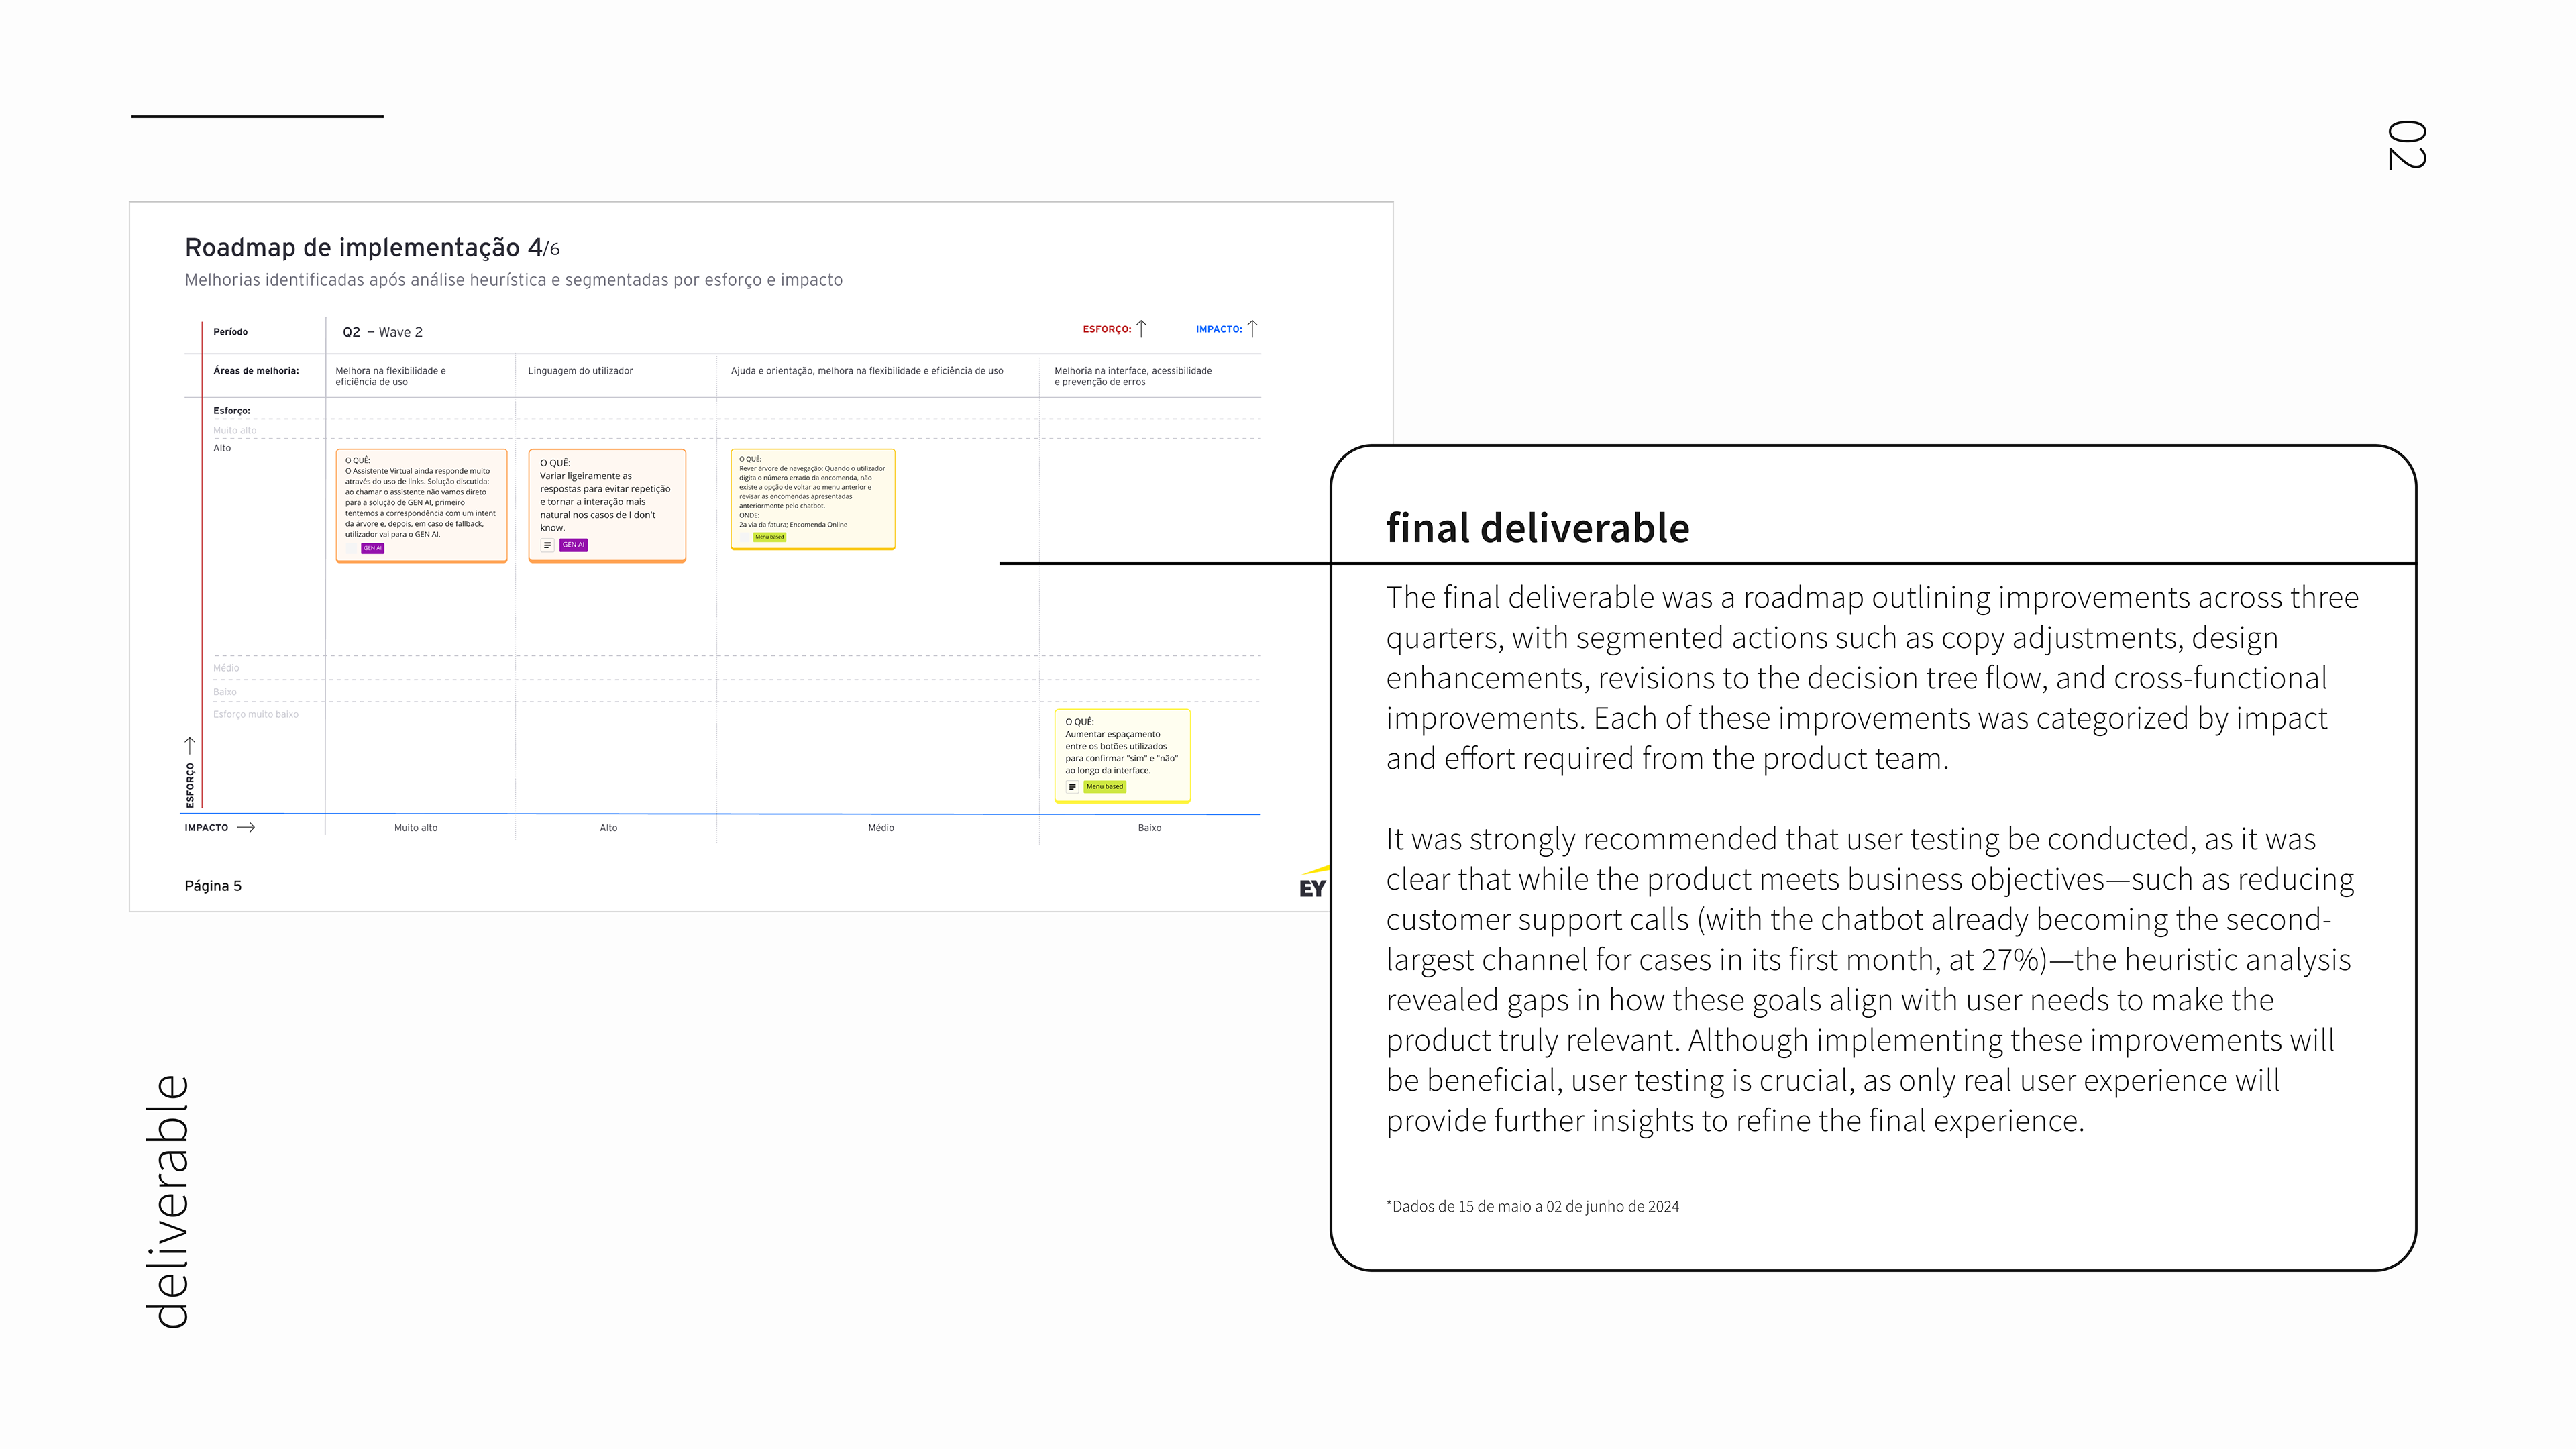Click the purple GEN AI tag on 'Assistente Virtual' card
This screenshot has width=2576, height=1449.
pos(372,548)
